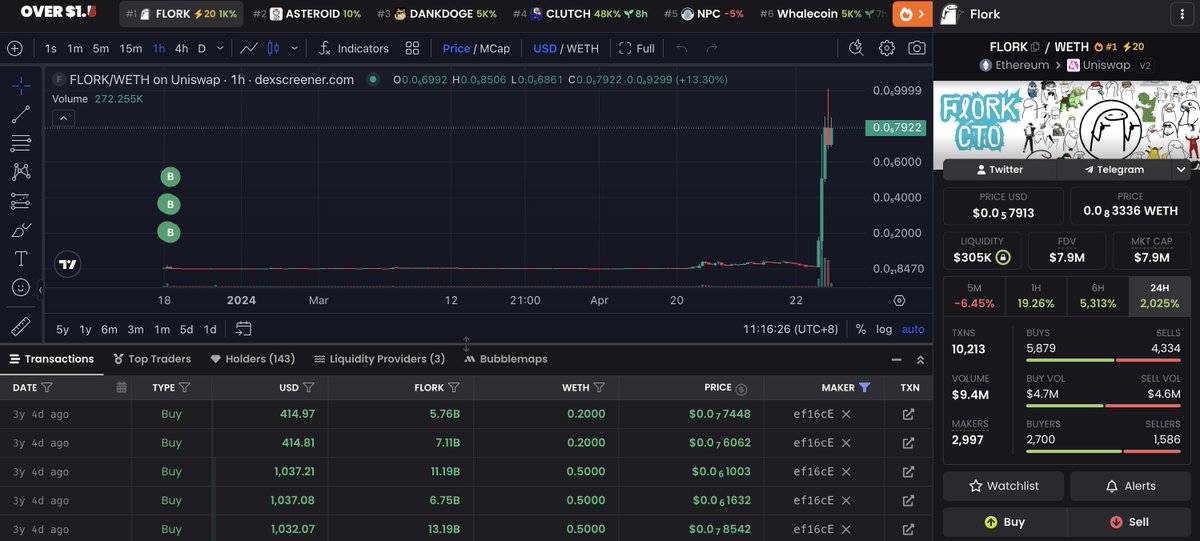Open Indicators menu
This screenshot has height=541, width=1200.
[353, 48]
